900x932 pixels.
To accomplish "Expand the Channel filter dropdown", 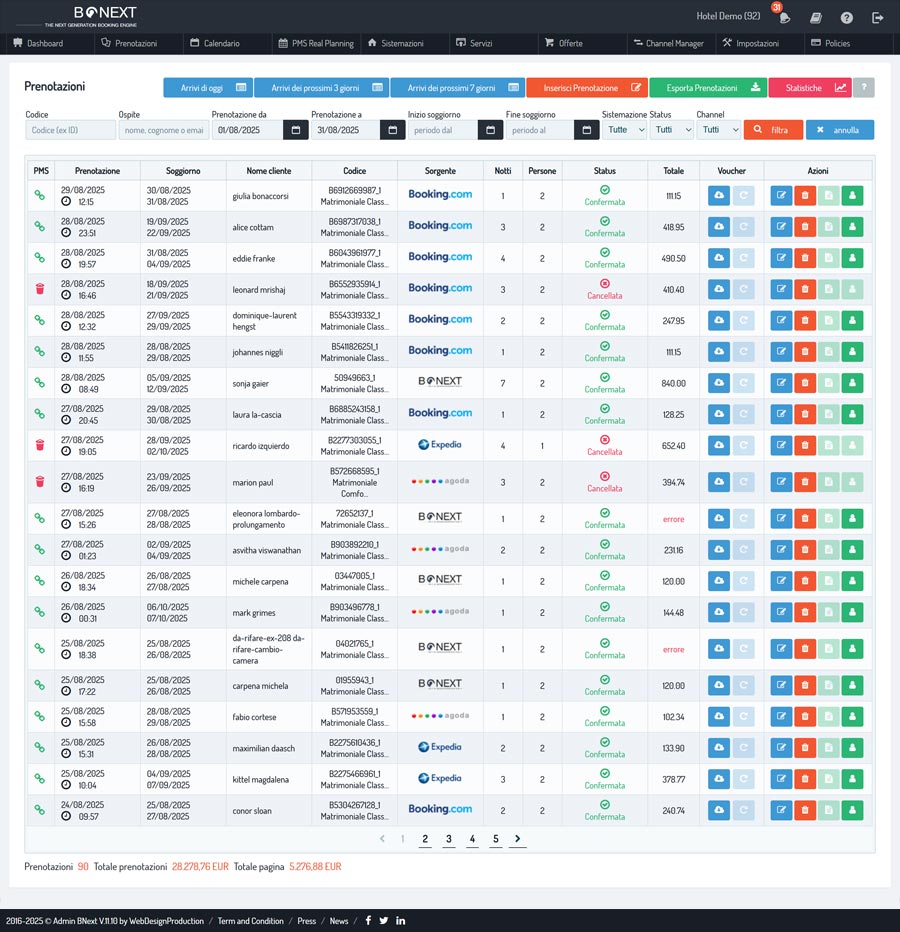I will point(718,130).
